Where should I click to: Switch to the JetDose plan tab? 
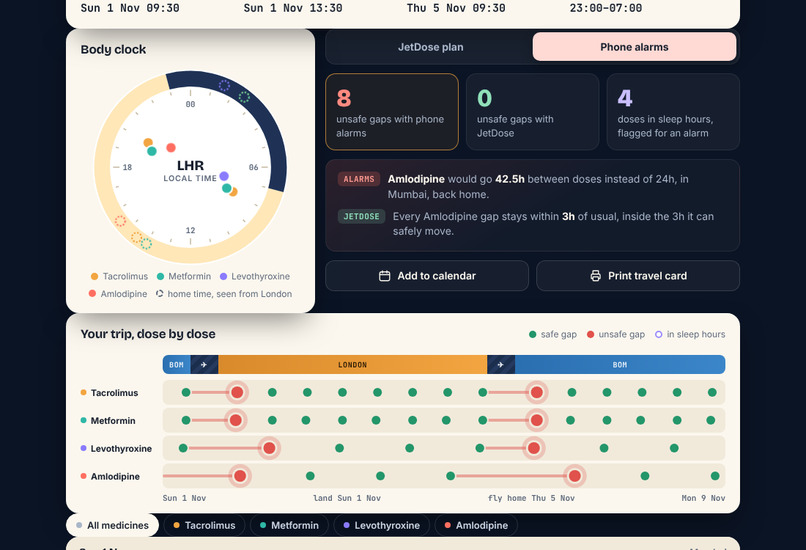[430, 47]
